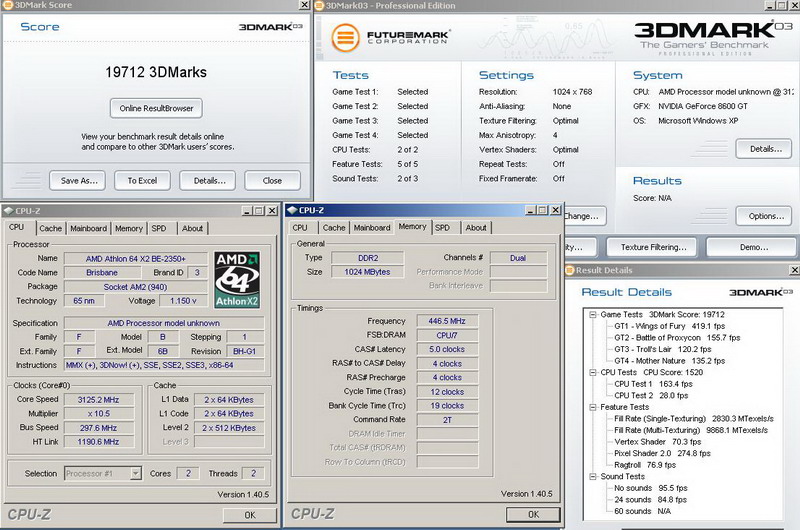
Task: Click the memory Frequency 446.5 MHz field
Action: pyautogui.click(x=447, y=321)
